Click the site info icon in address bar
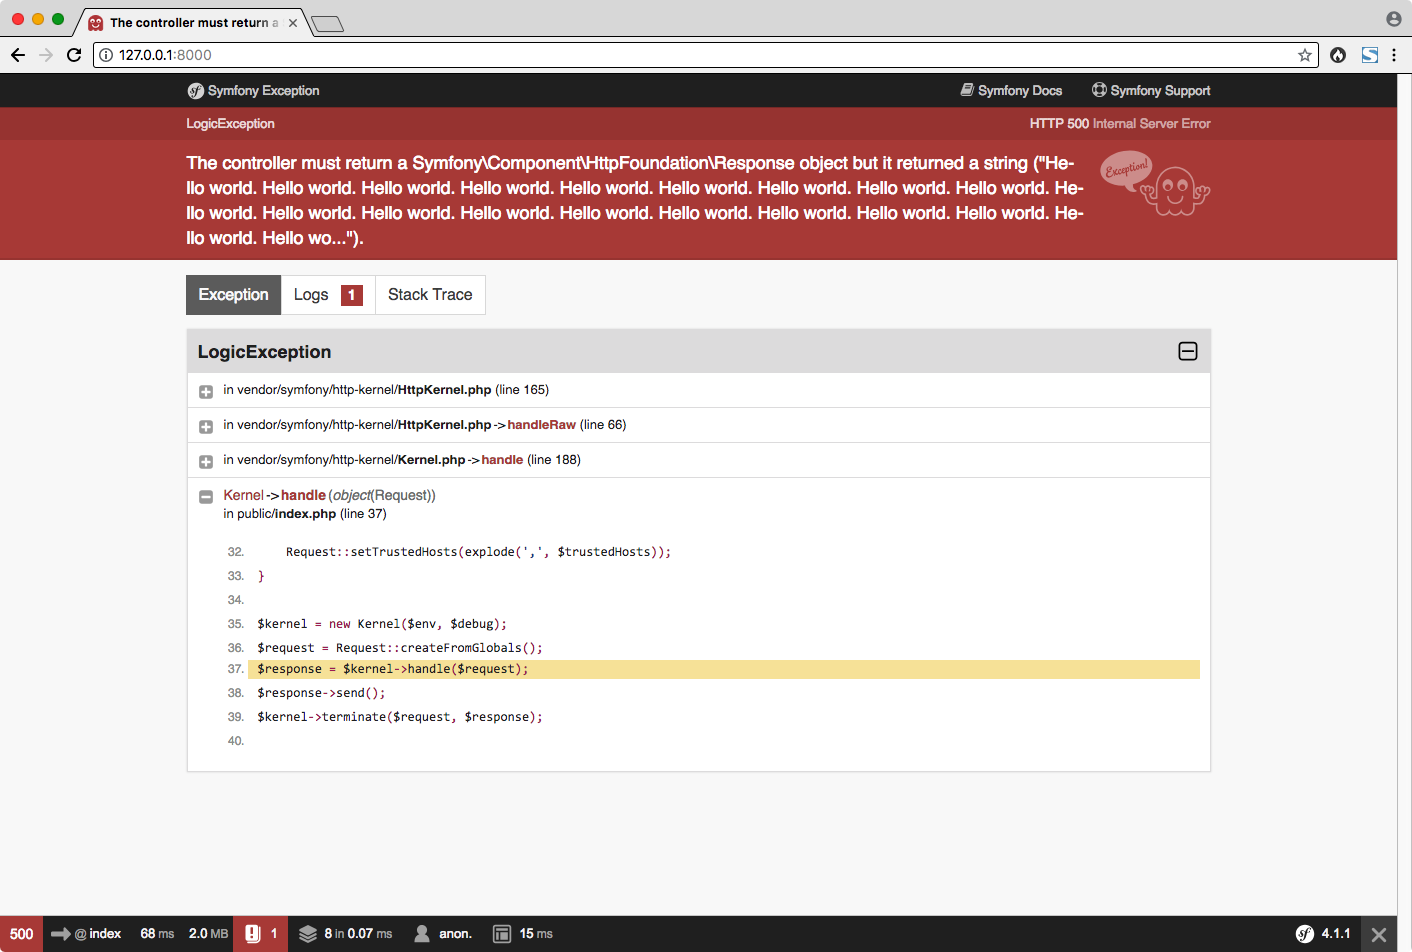 [x=106, y=55]
